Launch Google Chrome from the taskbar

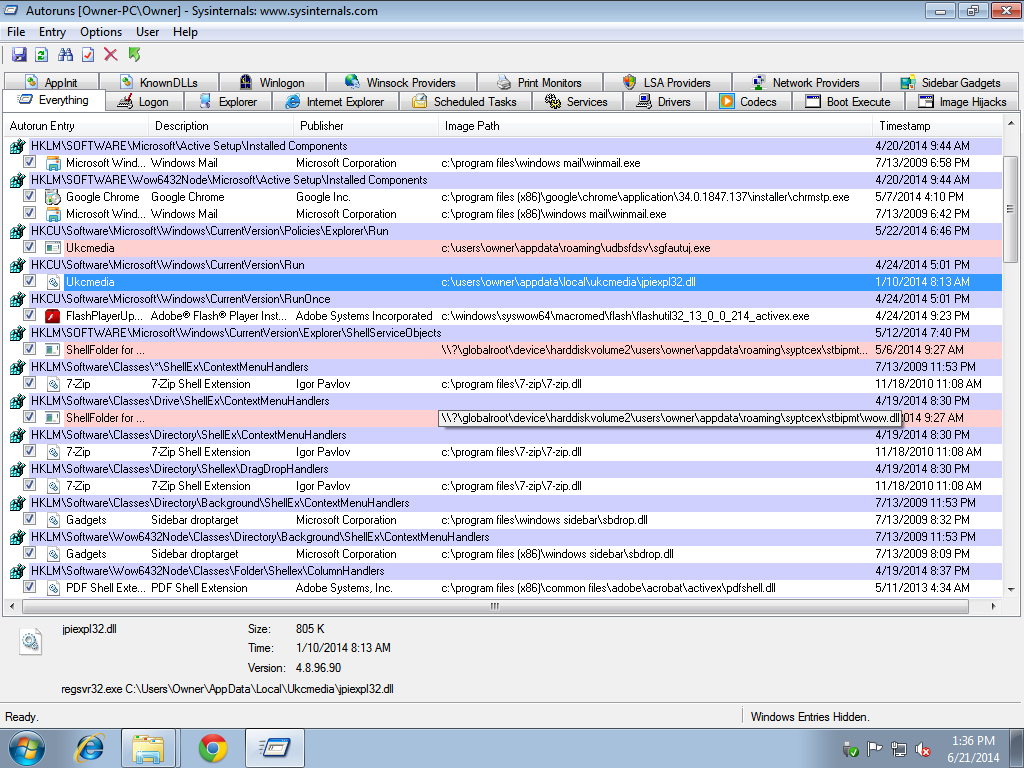pyautogui.click(x=212, y=748)
